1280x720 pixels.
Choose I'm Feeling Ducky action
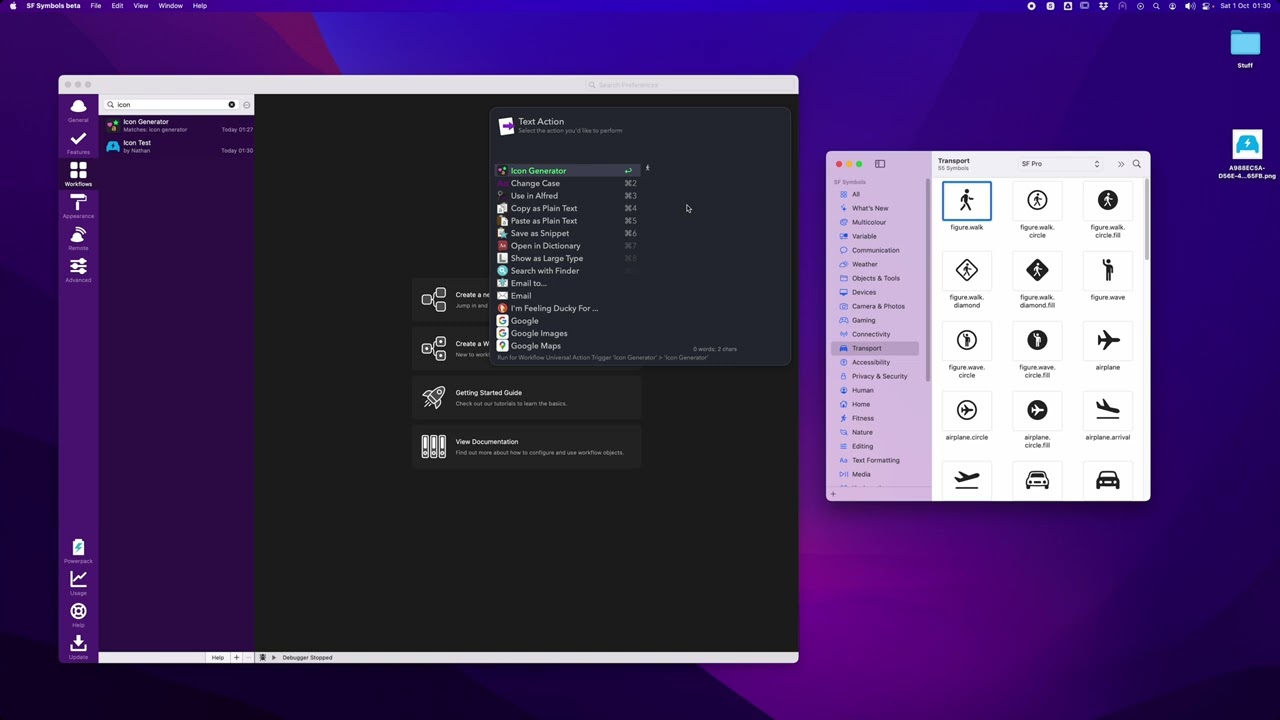(x=566, y=308)
